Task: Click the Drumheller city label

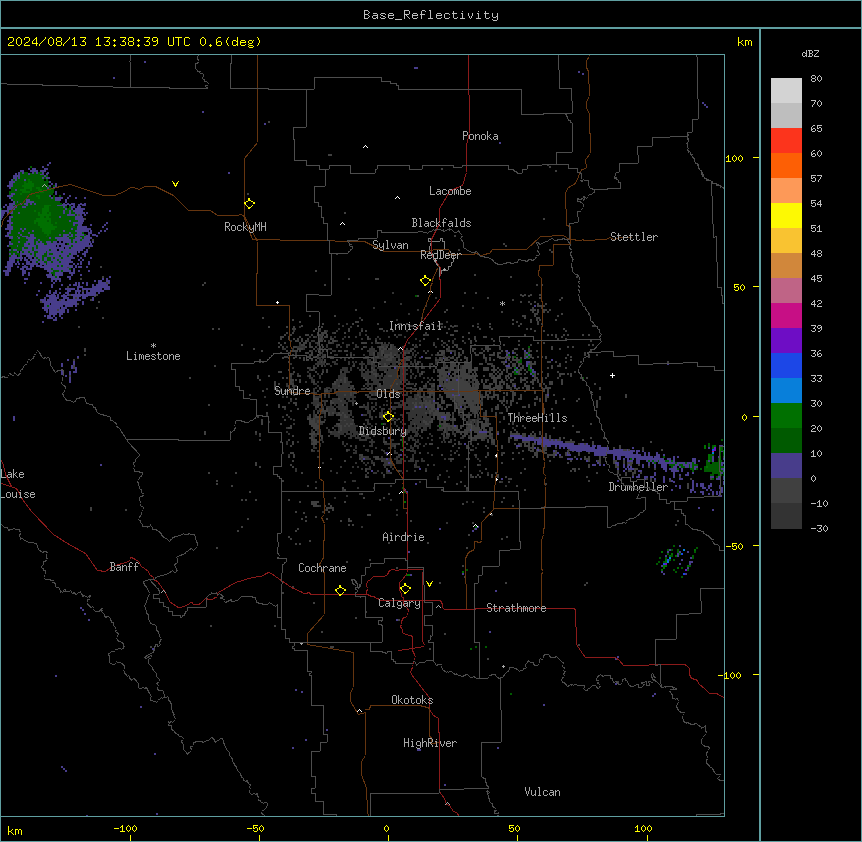Action: pos(638,487)
